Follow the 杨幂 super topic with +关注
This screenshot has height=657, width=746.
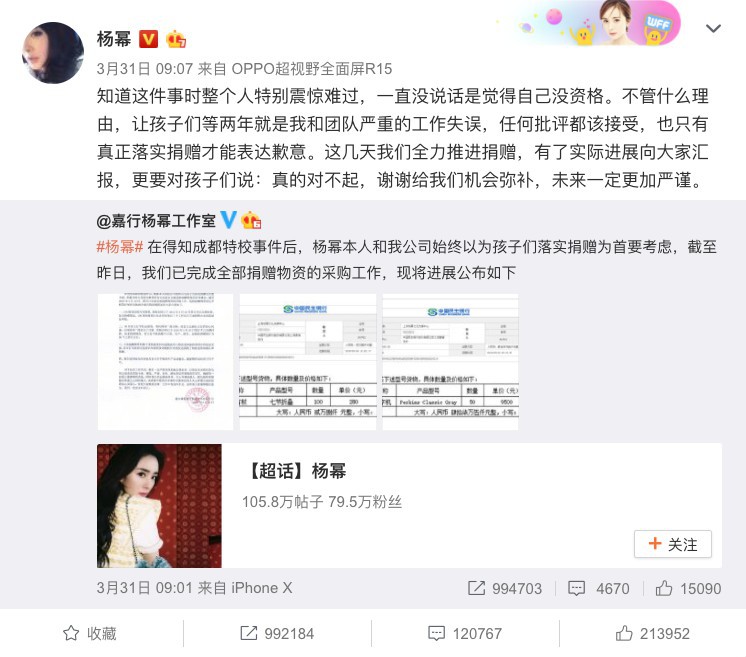tap(673, 544)
